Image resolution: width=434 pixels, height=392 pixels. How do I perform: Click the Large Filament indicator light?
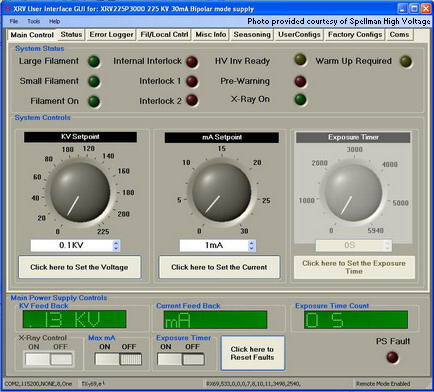94,62
